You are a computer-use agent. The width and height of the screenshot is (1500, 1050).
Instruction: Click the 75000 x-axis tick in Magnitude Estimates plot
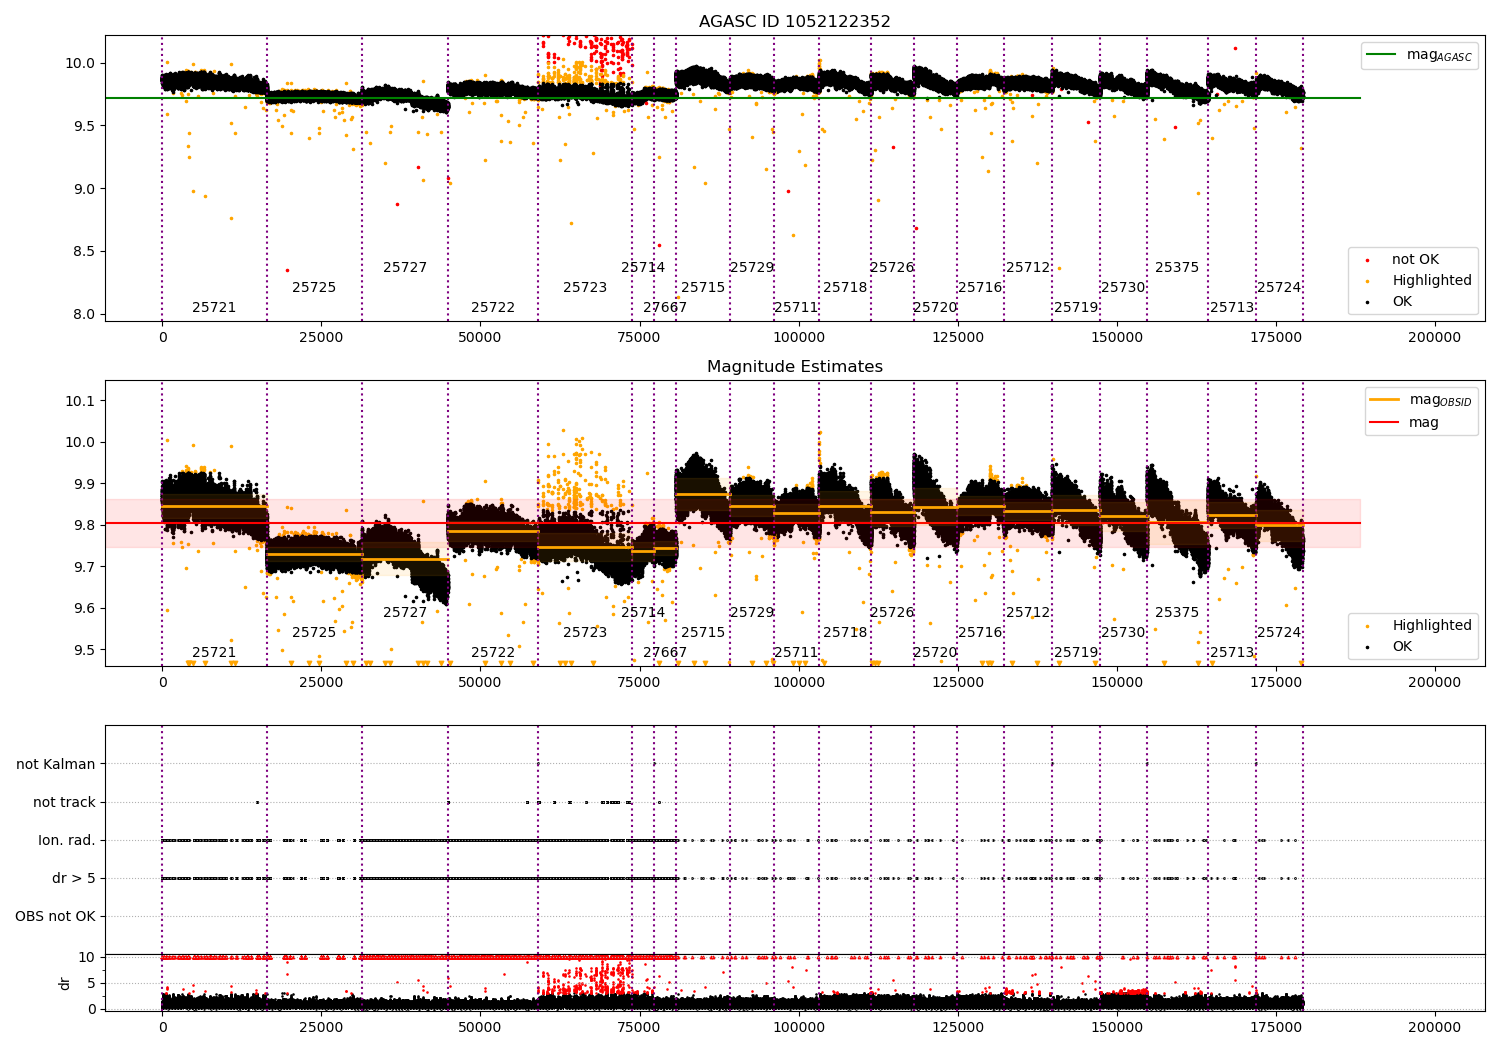[639, 683]
